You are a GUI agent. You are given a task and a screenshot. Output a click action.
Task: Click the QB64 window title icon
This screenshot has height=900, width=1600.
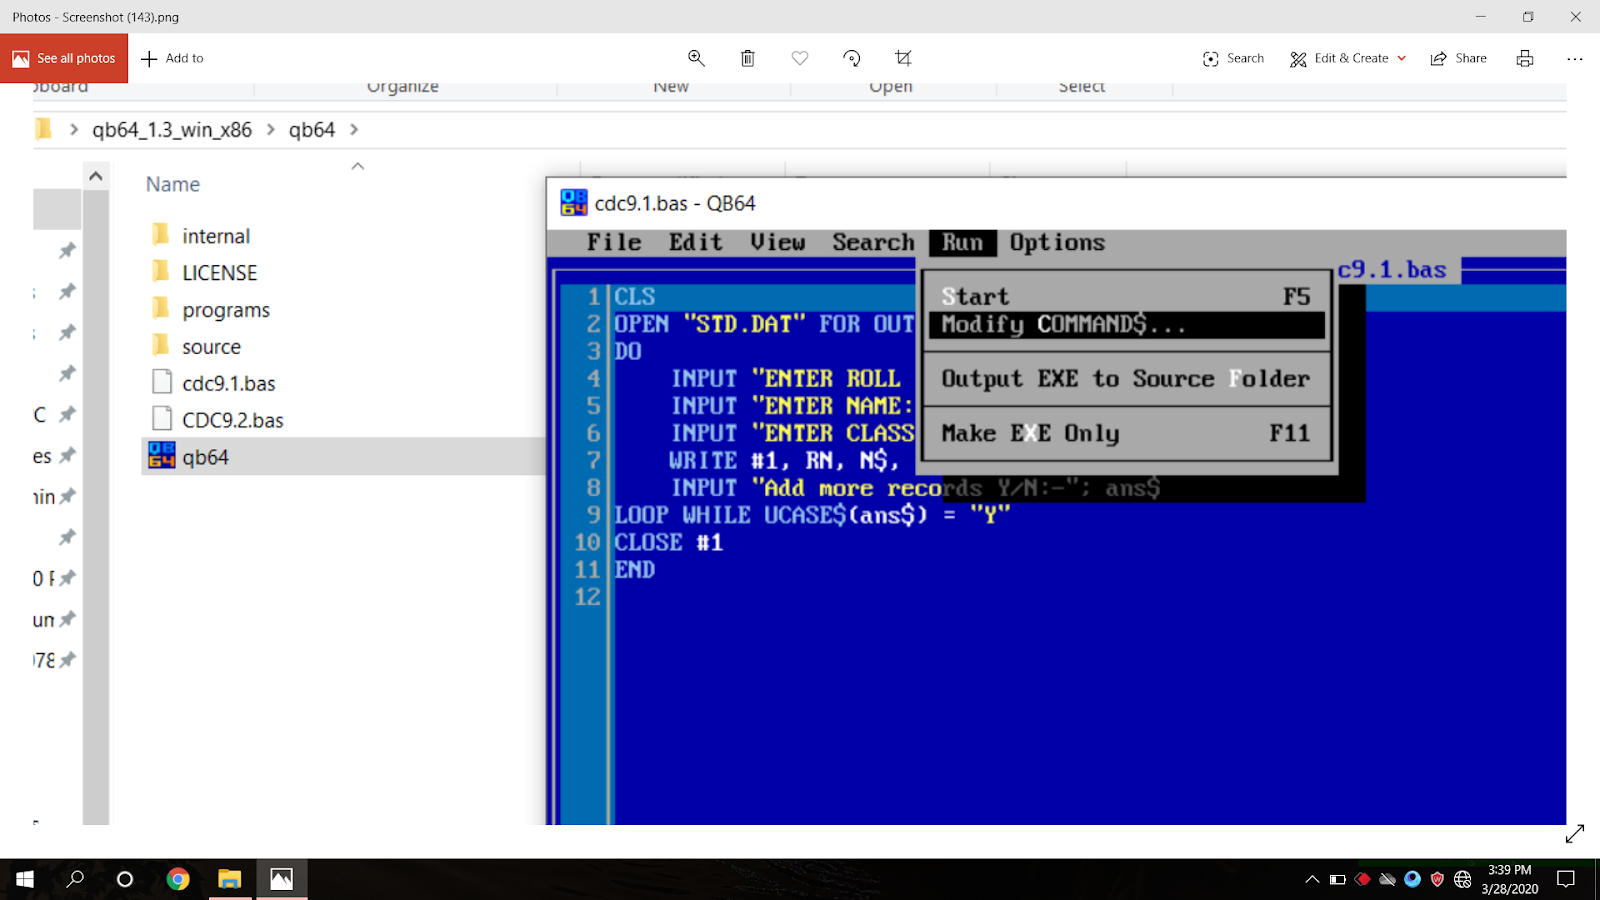click(x=574, y=203)
